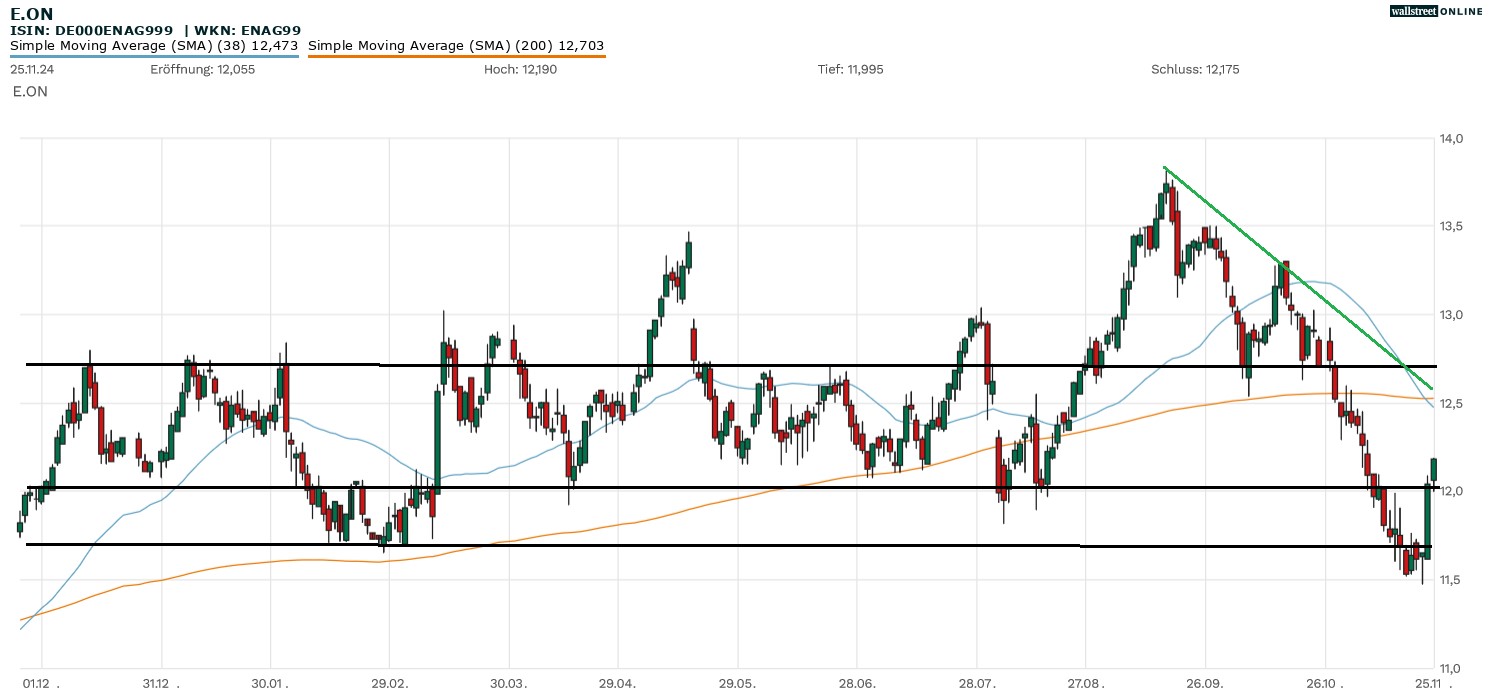This screenshot has height=689, width=1490.
Task: Click the ISIN DE000ENAG999 text
Action: tap(92, 31)
